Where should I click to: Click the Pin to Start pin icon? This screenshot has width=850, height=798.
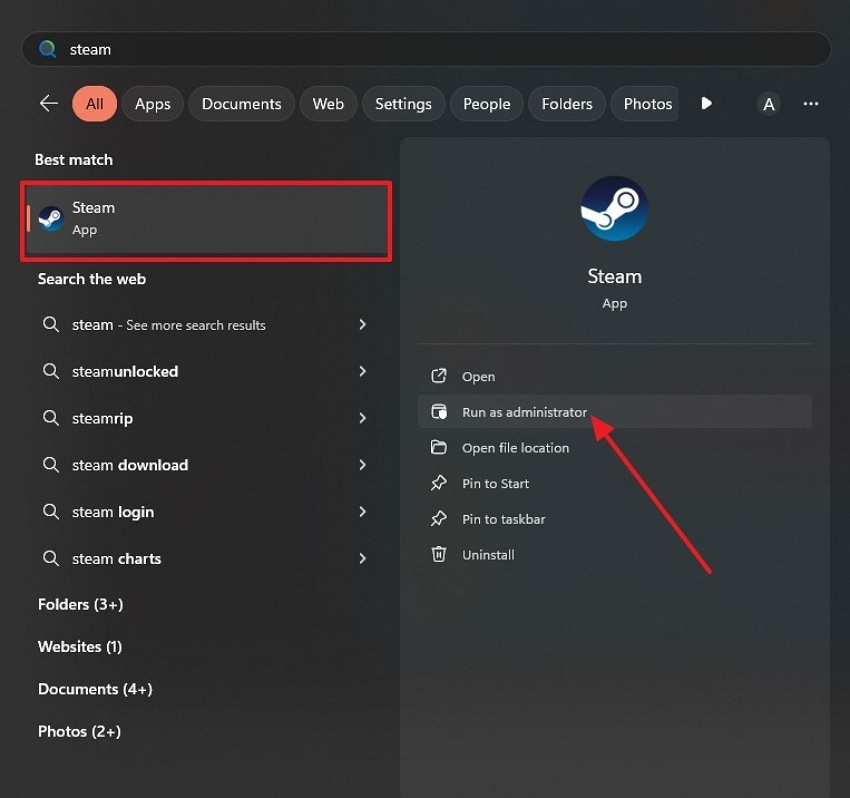click(439, 482)
